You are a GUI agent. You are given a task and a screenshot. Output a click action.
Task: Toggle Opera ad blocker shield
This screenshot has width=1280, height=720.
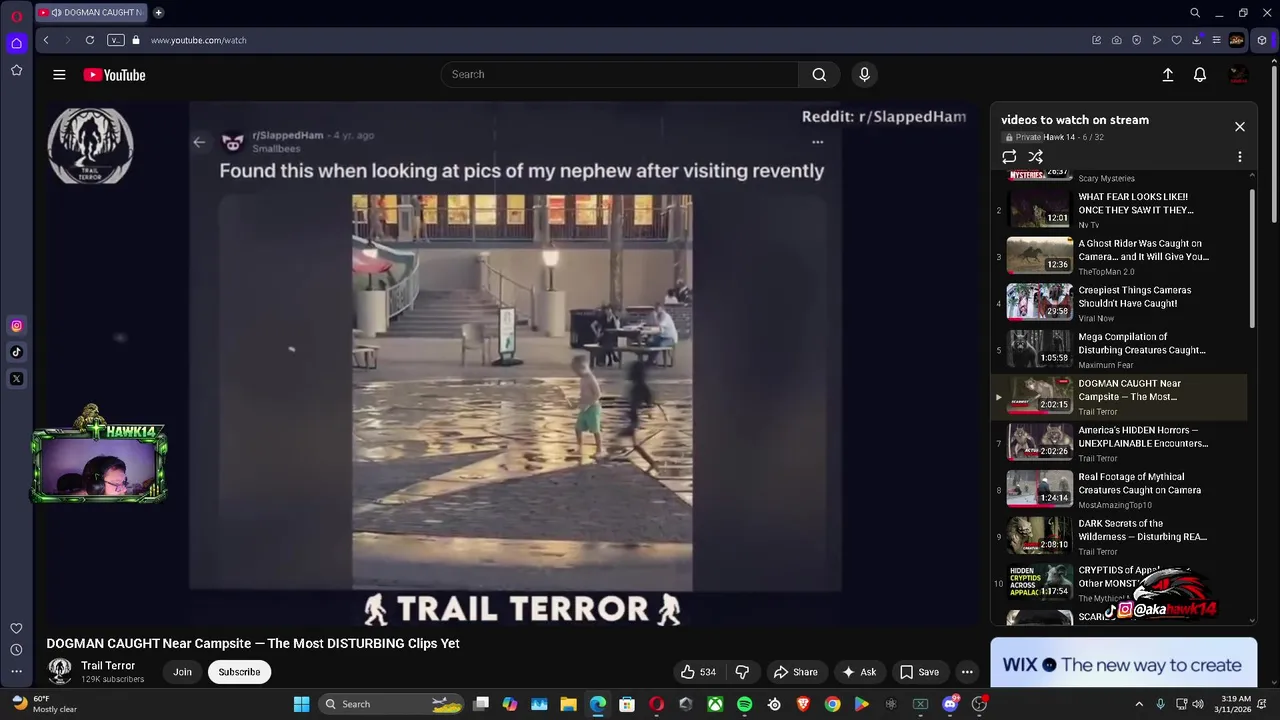(1136, 40)
